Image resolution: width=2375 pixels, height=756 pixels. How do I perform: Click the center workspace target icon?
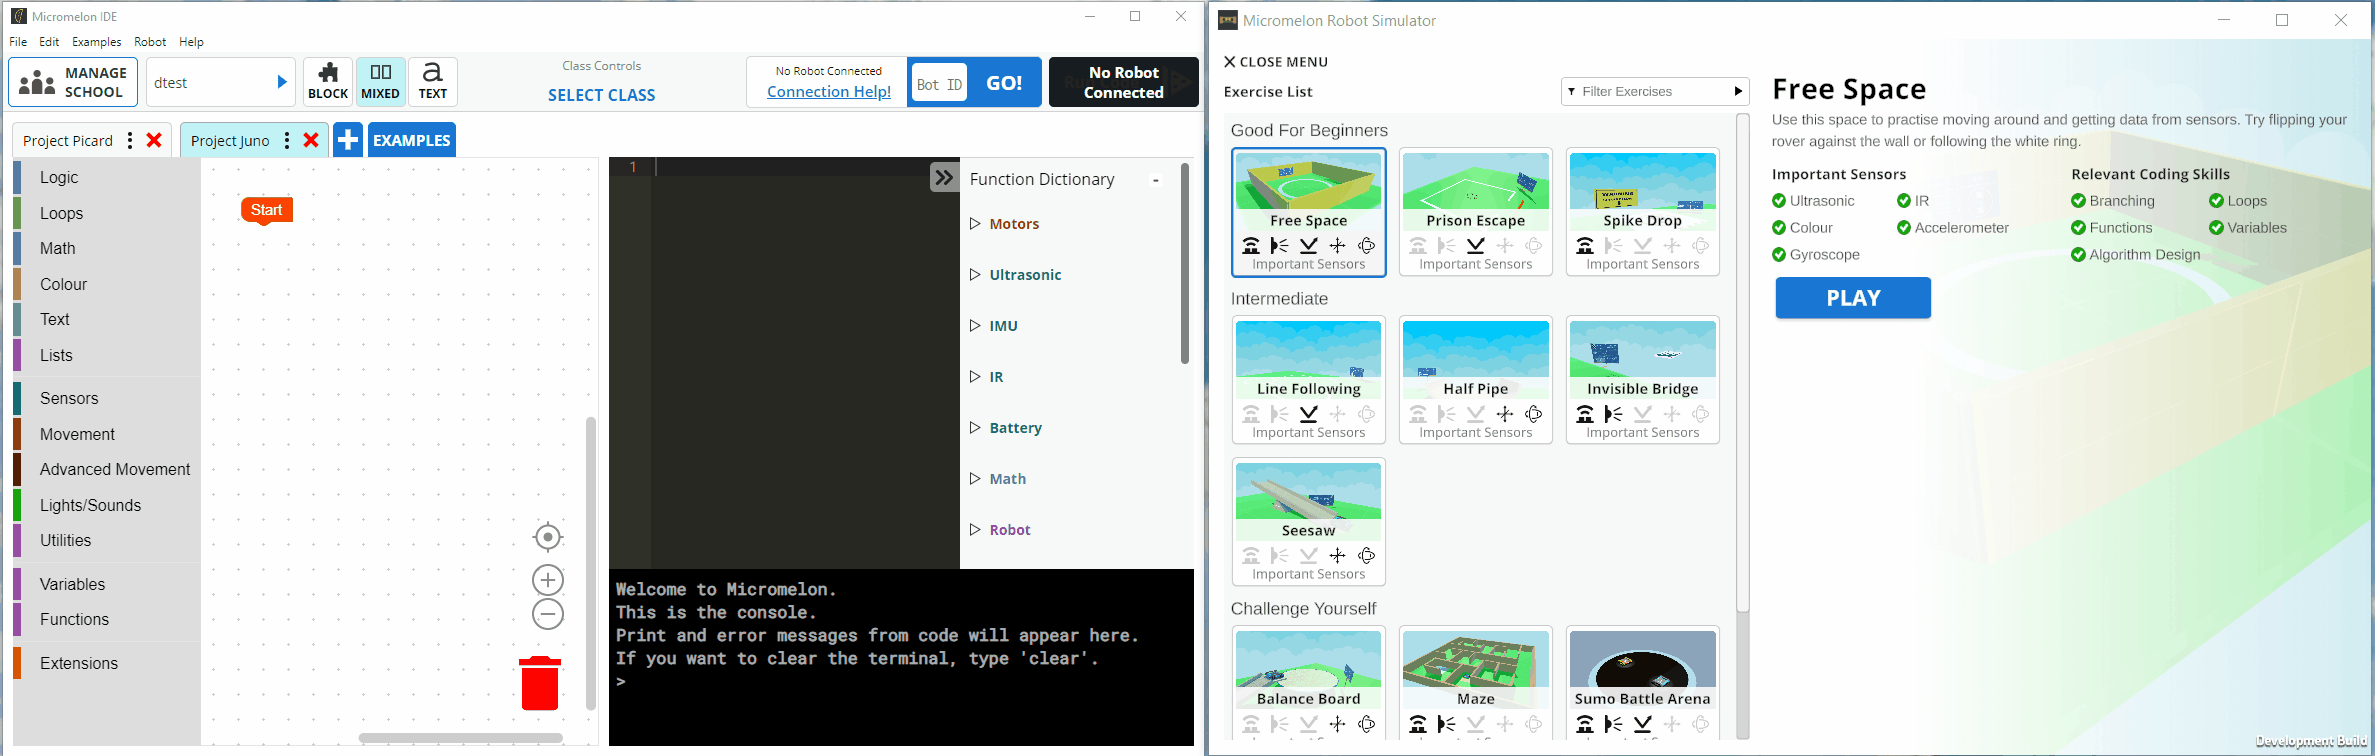[548, 537]
